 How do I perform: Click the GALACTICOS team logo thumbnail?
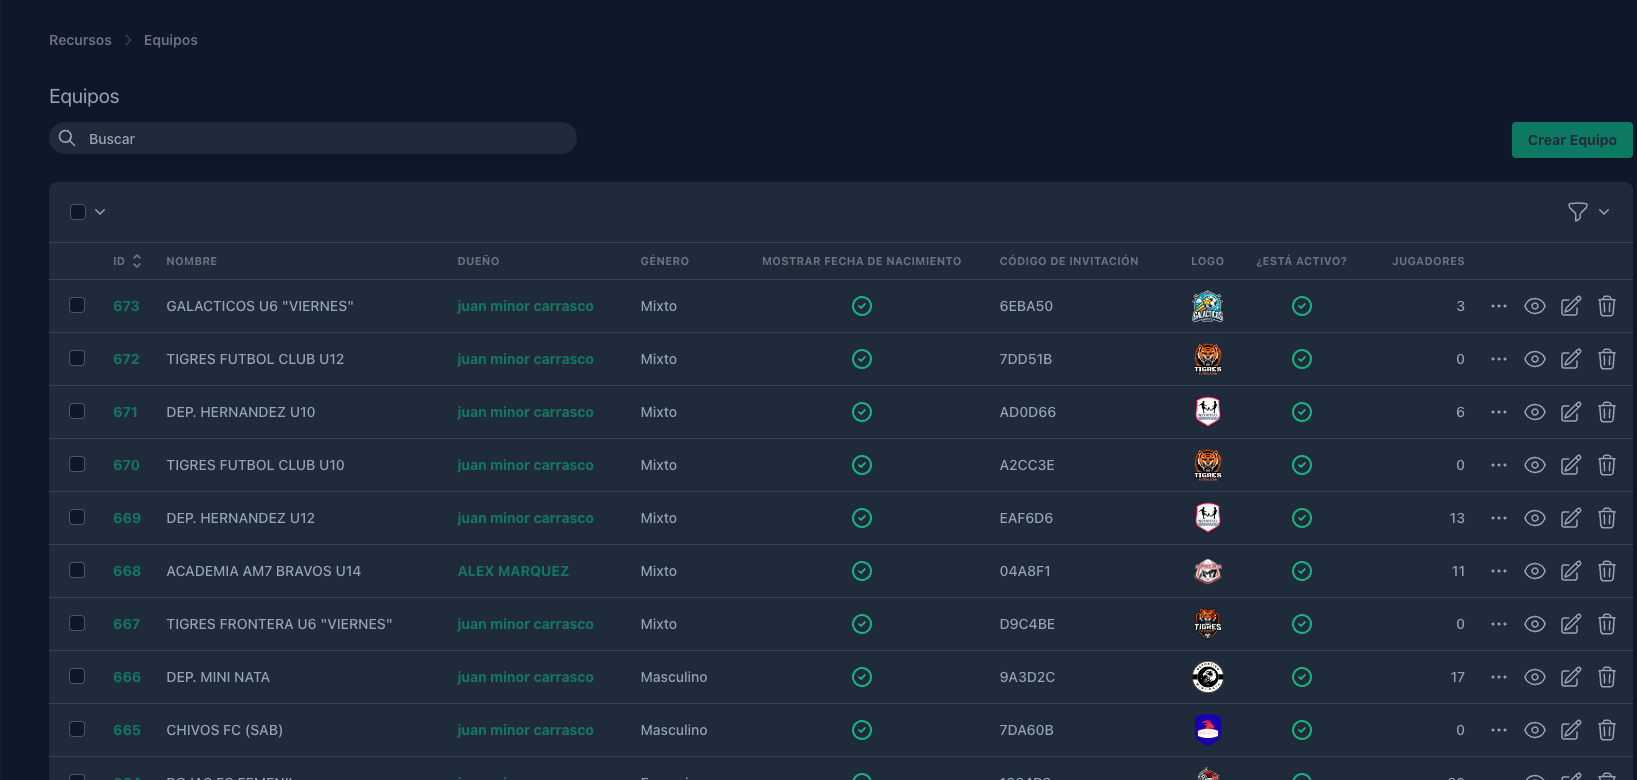1207,306
